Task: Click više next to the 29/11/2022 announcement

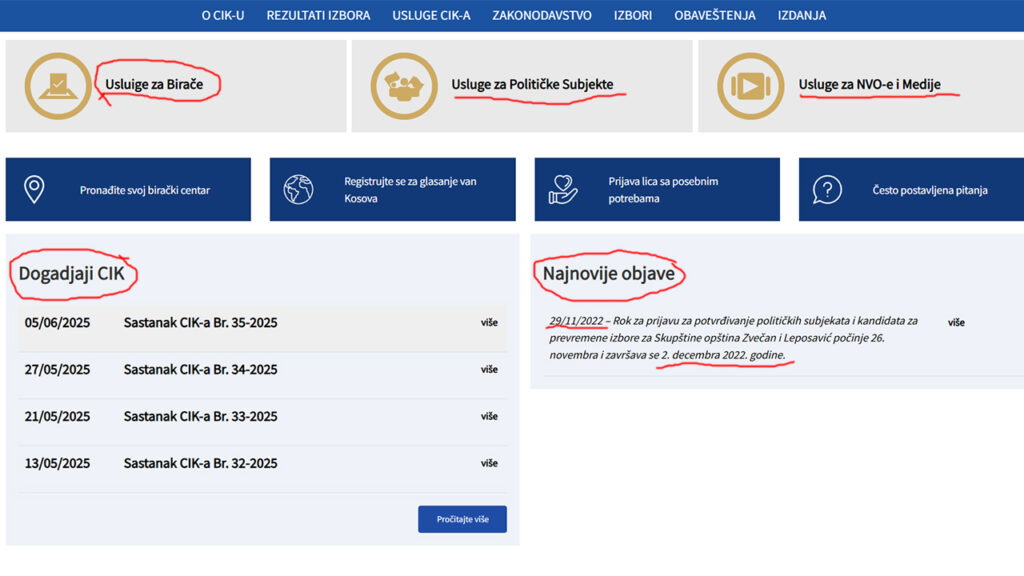Action: (956, 323)
